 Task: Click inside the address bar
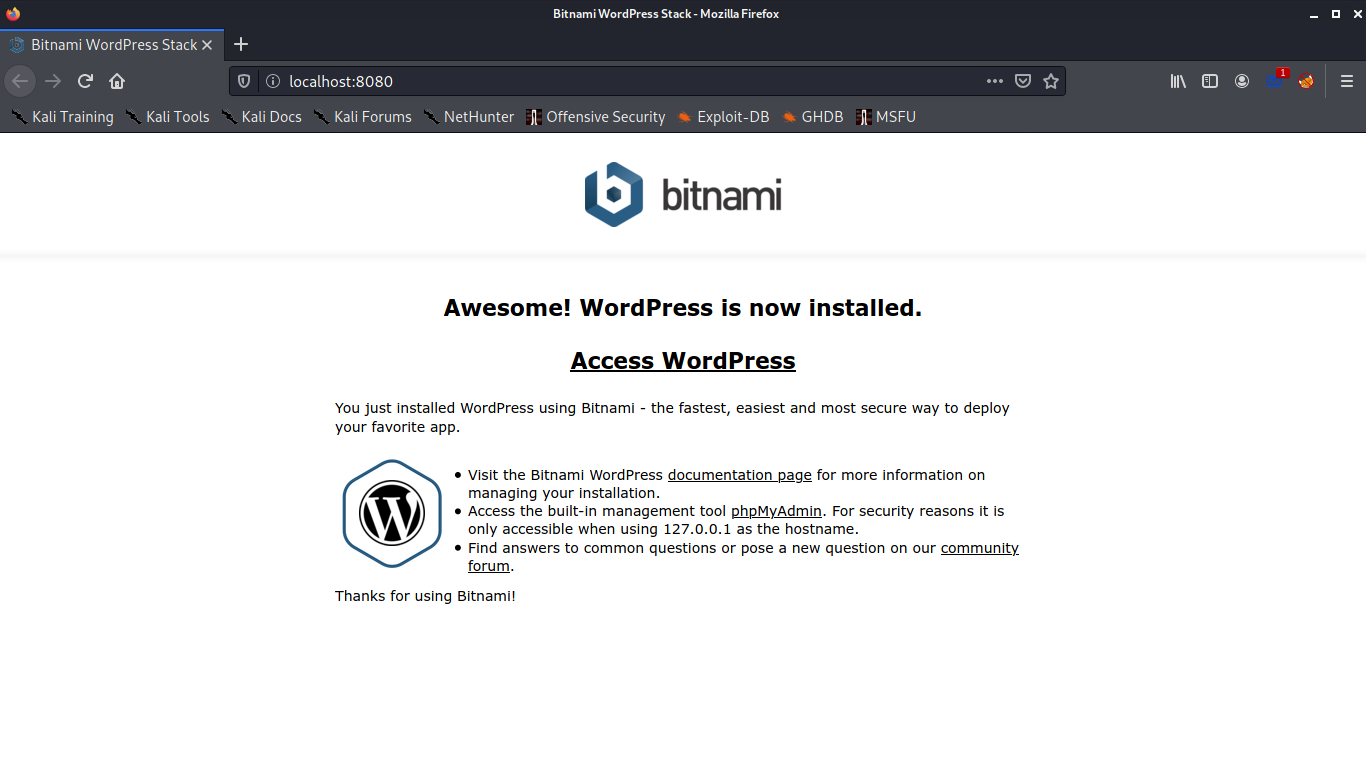click(600, 81)
